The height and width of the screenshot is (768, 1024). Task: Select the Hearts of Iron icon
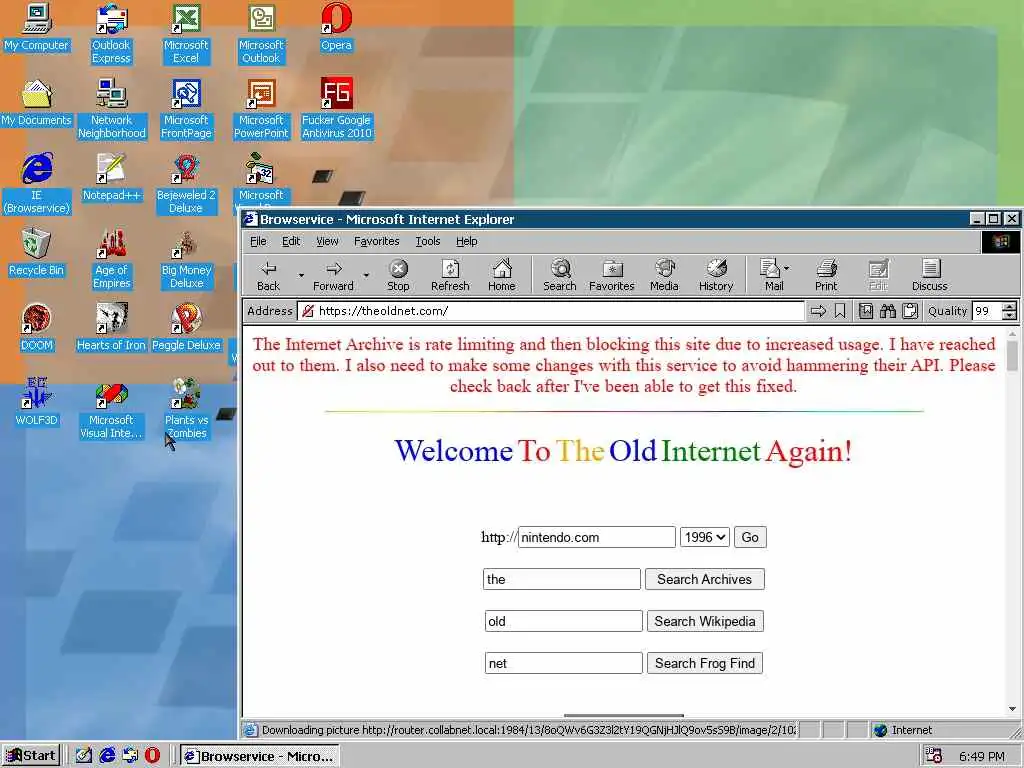pos(112,328)
